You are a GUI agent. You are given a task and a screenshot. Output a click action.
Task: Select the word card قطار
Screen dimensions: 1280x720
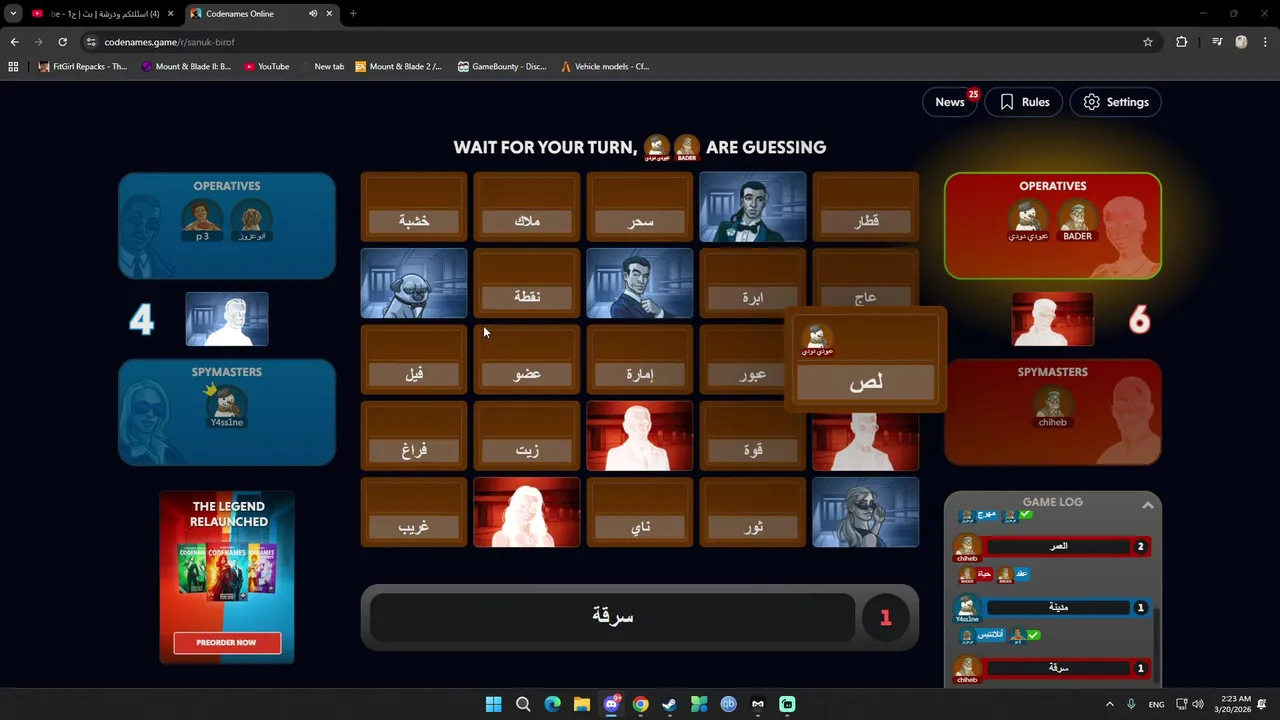click(x=866, y=207)
